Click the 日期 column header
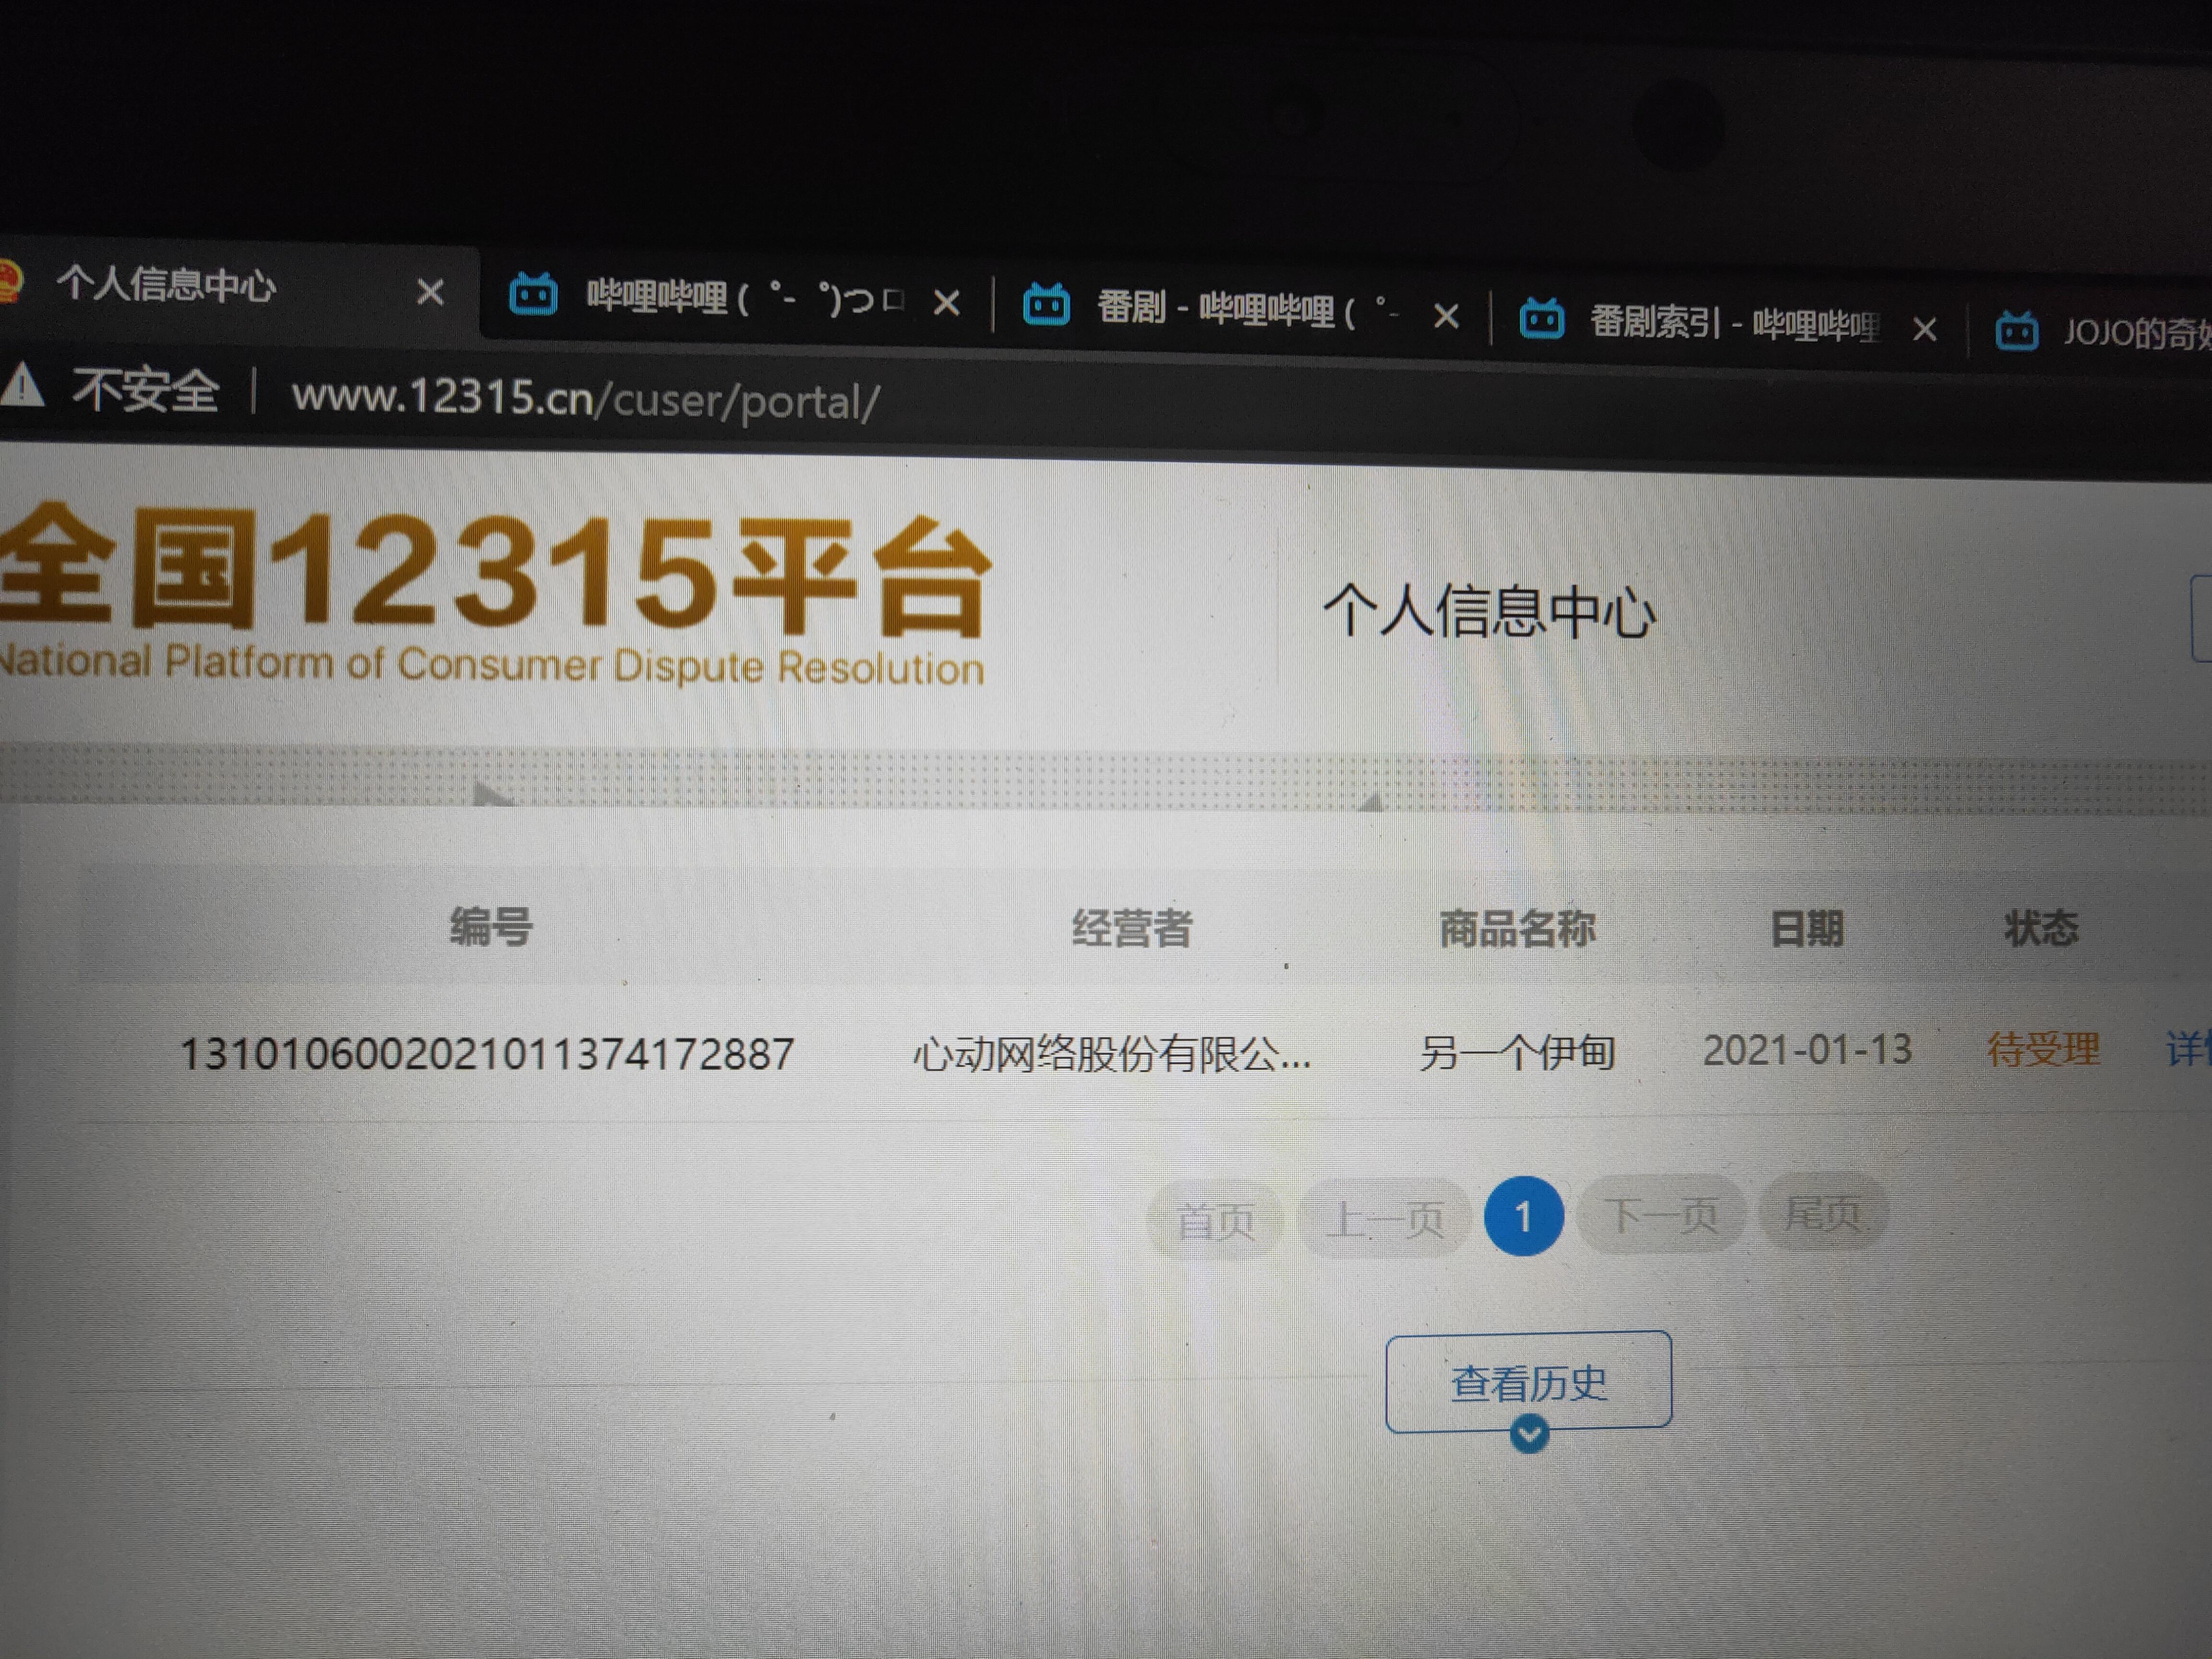The width and height of the screenshot is (2212, 1659). (x=1807, y=929)
